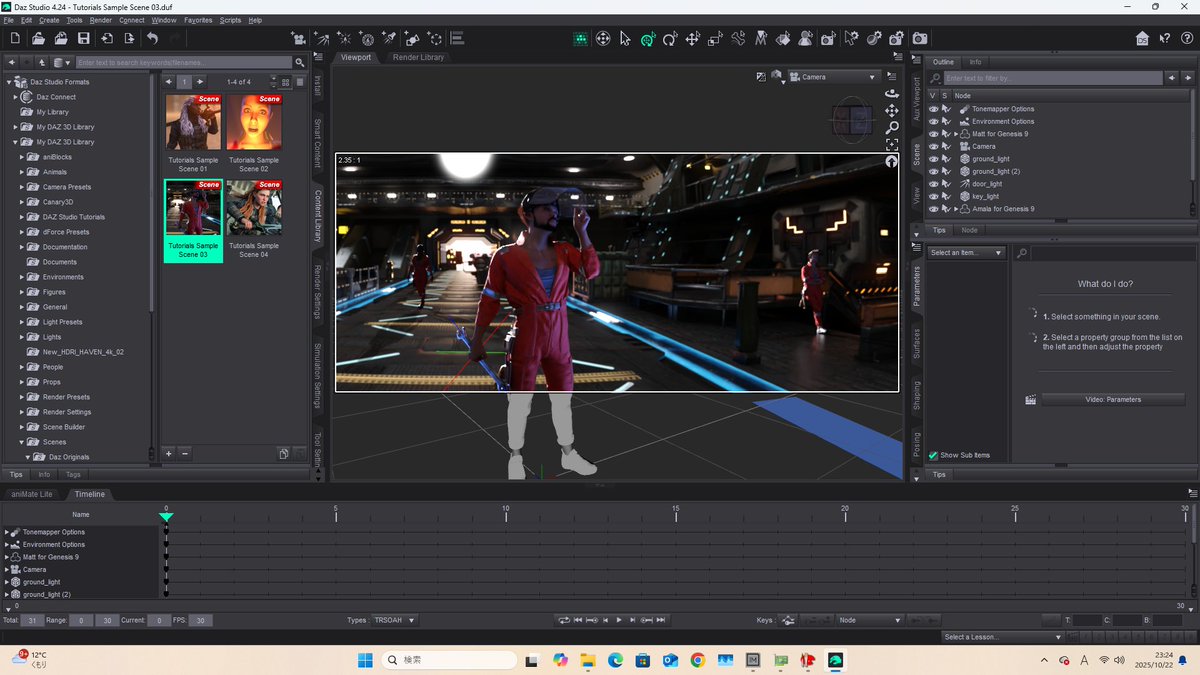Switch to the Render Library tab
Viewport: 1200px width, 675px height.
pos(418,57)
